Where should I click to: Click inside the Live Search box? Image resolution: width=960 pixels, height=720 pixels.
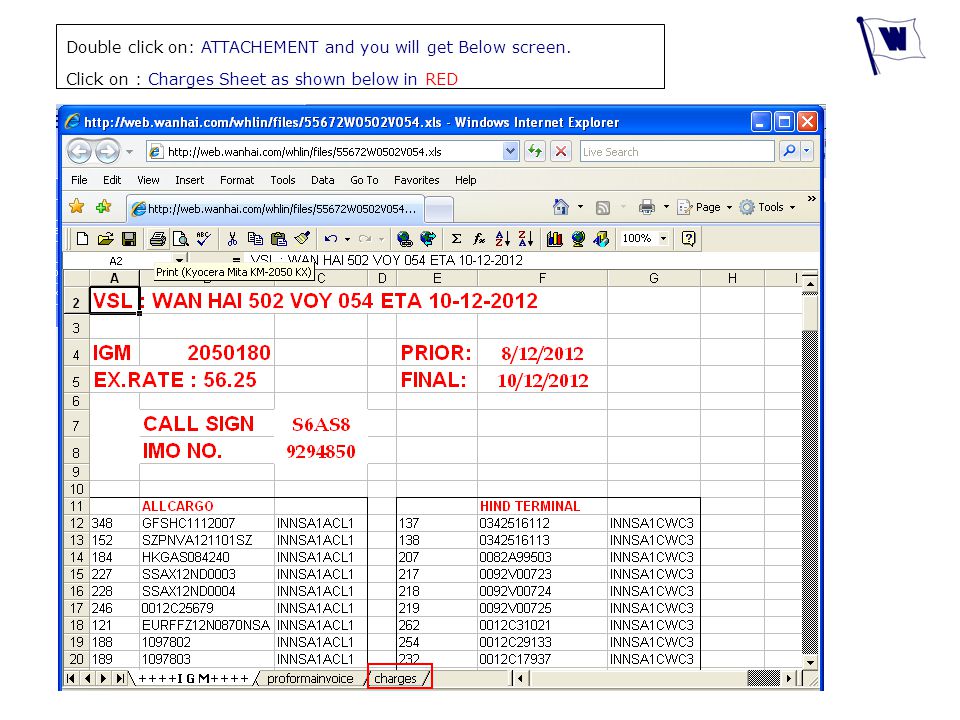coord(677,151)
